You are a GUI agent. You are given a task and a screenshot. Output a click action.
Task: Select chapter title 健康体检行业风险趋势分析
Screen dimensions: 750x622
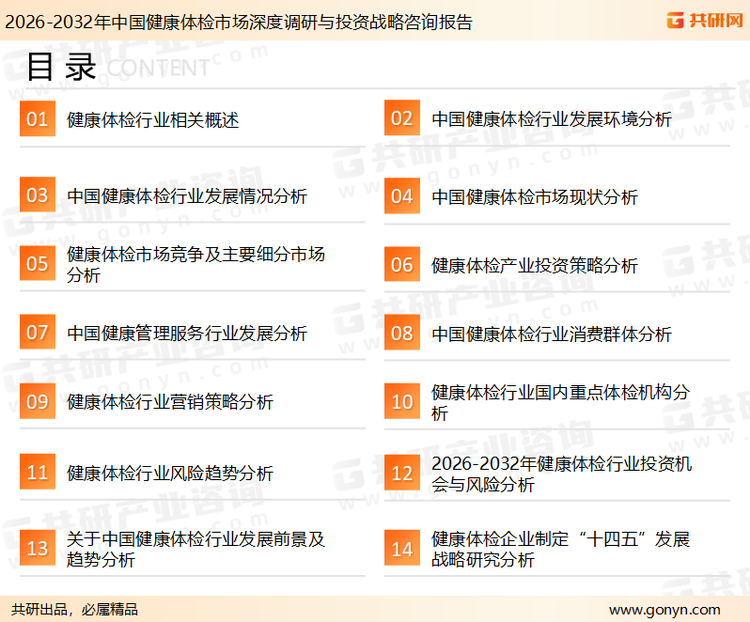[x=170, y=473]
